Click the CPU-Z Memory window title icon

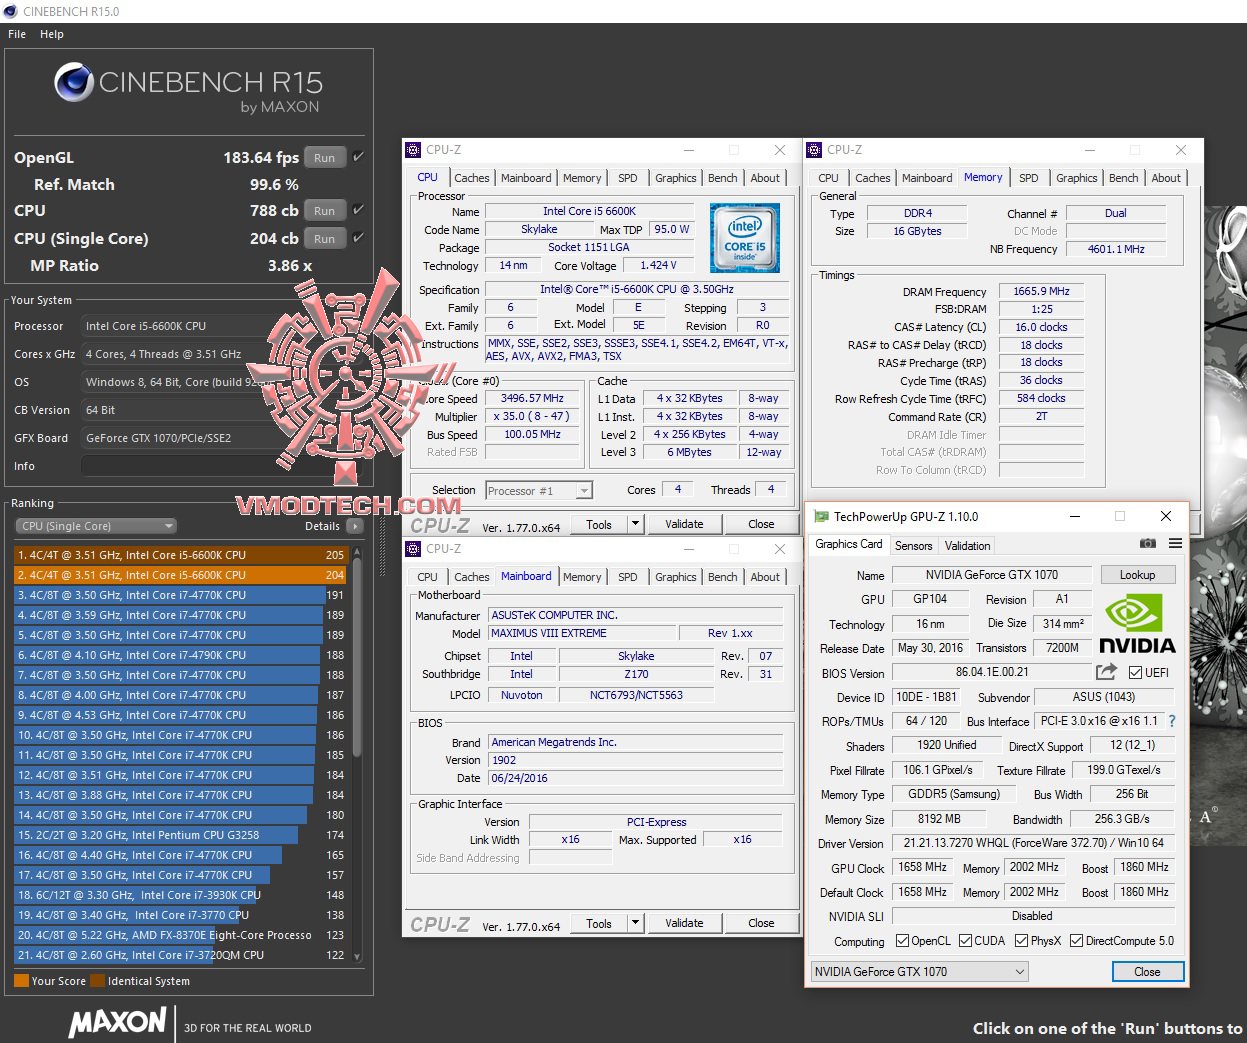point(814,150)
